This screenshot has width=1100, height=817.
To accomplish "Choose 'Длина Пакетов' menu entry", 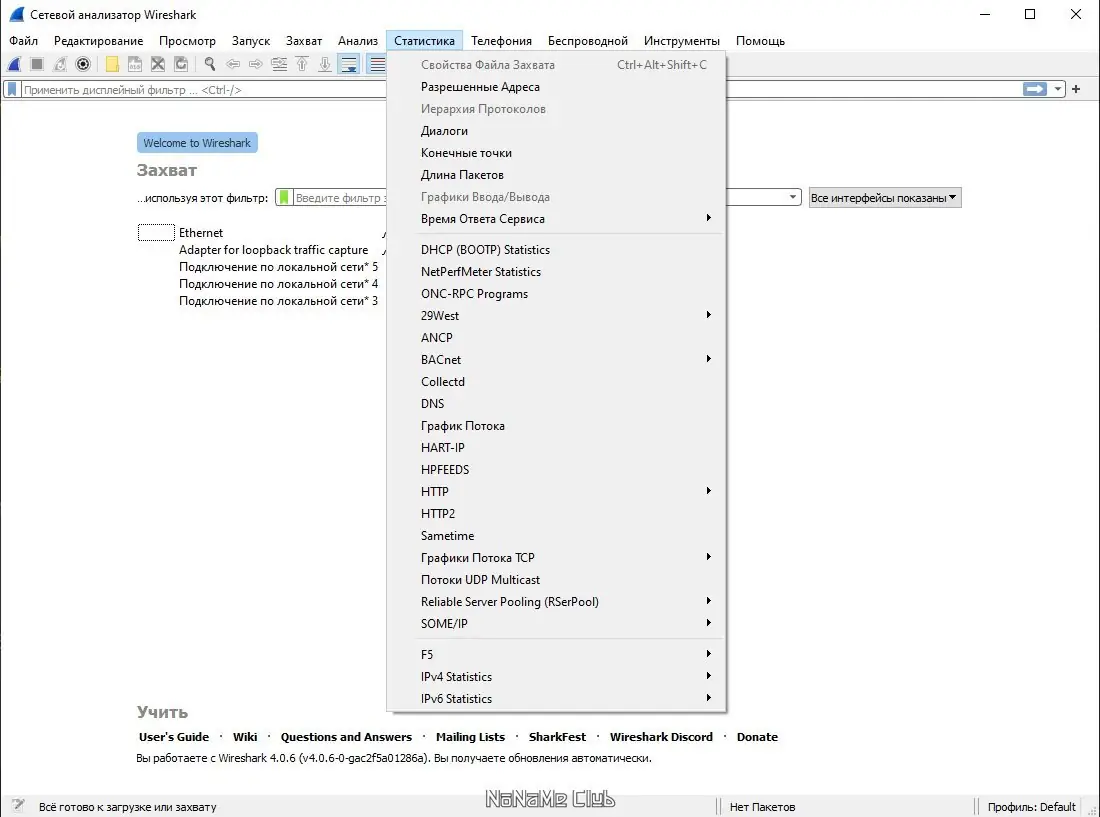I will pyautogui.click(x=556, y=175).
